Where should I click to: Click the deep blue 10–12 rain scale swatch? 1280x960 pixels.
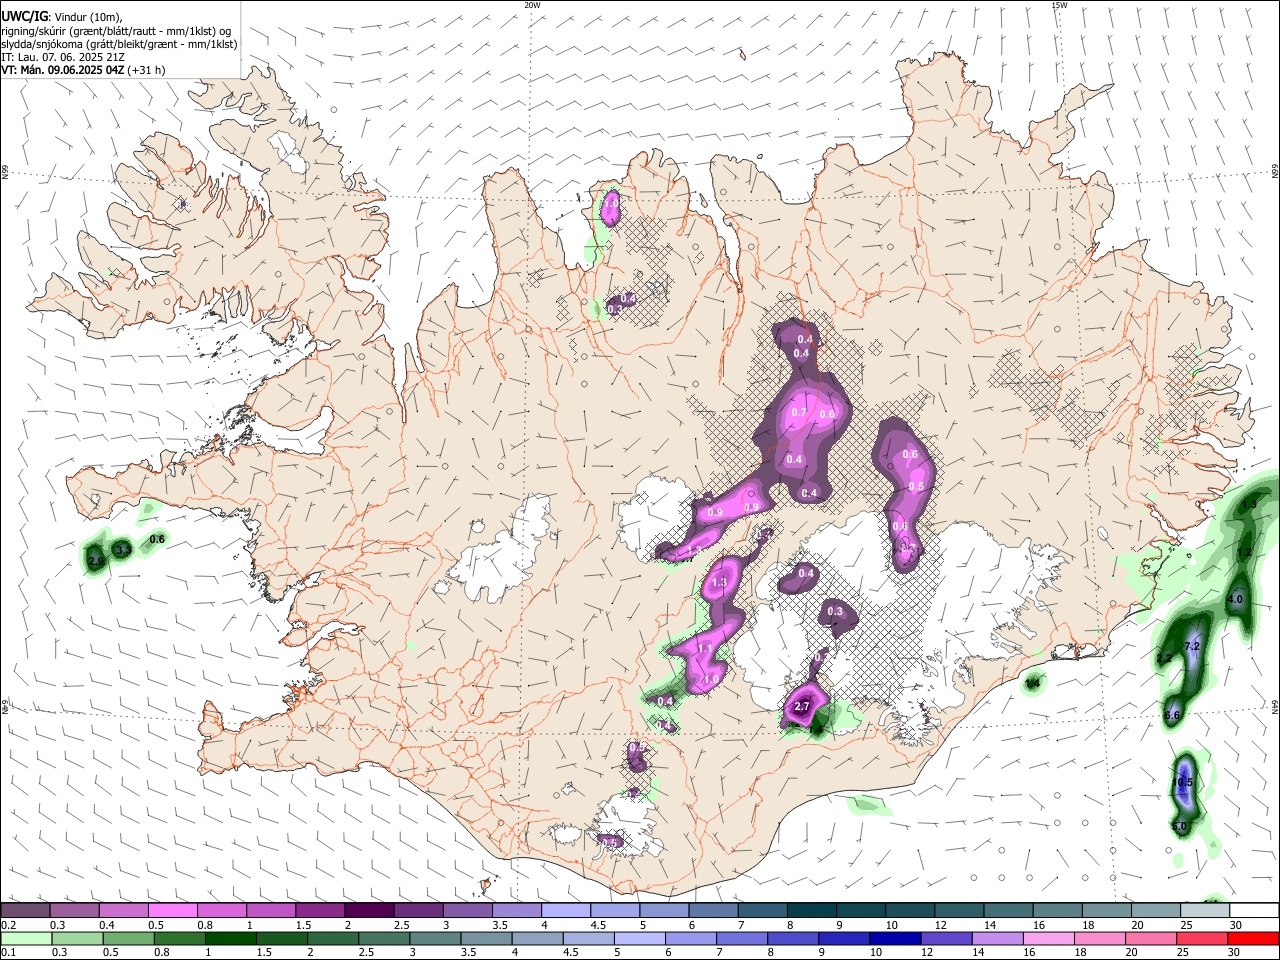(895, 939)
